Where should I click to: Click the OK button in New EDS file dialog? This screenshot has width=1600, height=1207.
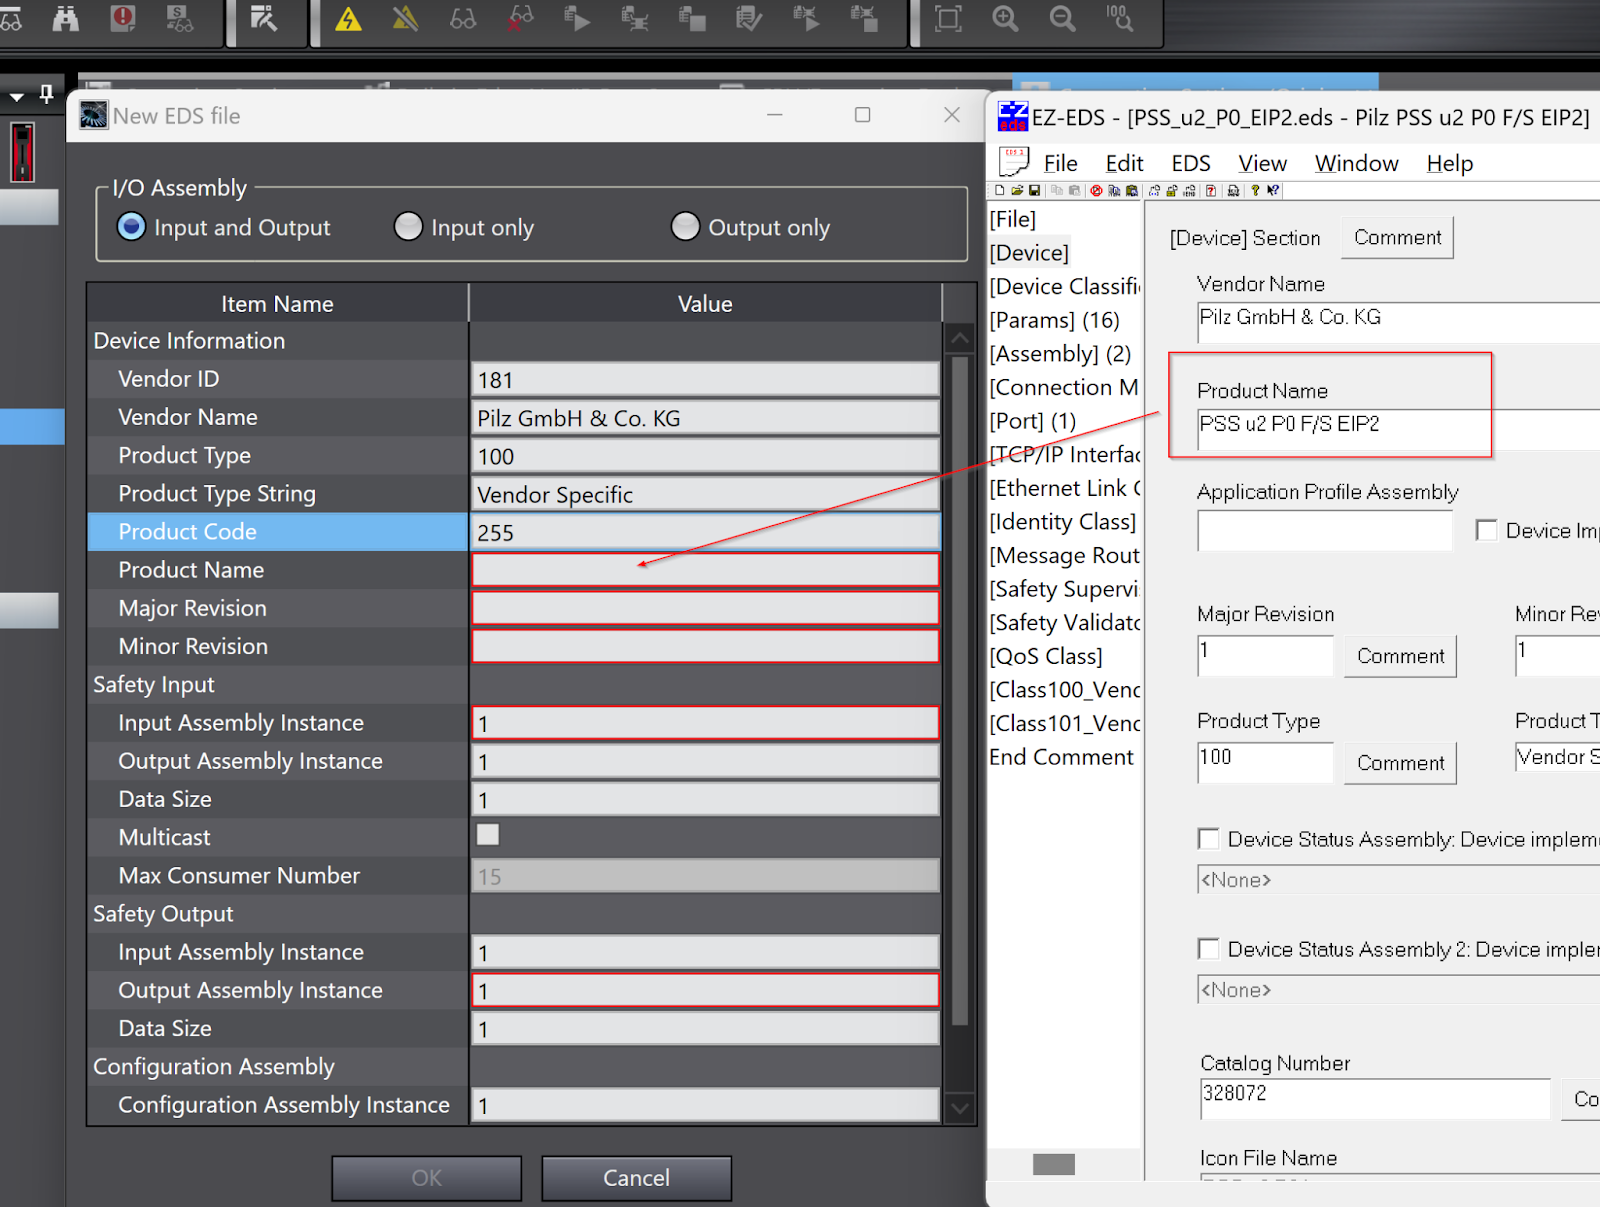coord(427,1178)
